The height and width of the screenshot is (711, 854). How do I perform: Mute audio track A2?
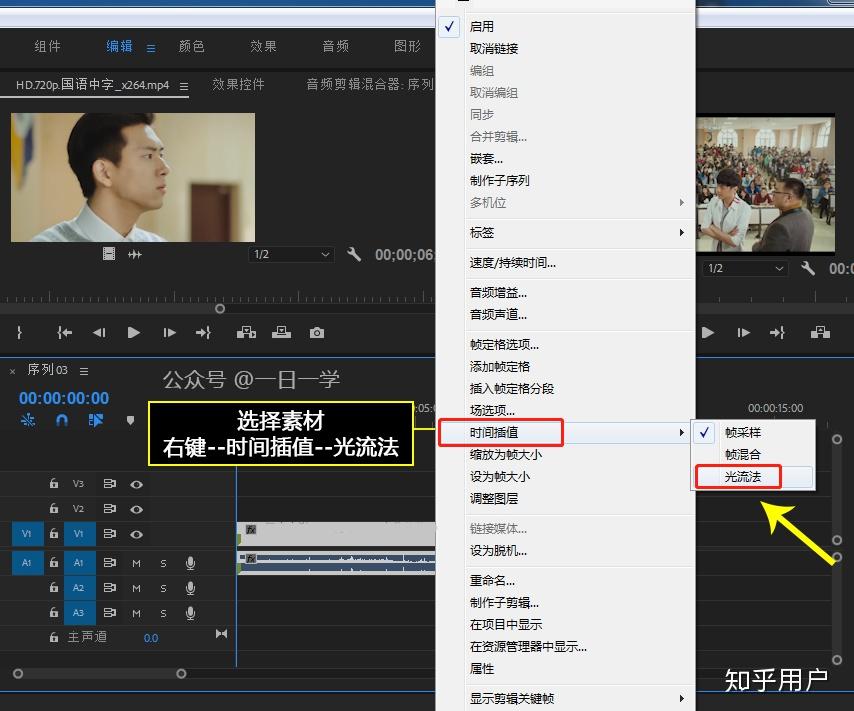[136, 588]
